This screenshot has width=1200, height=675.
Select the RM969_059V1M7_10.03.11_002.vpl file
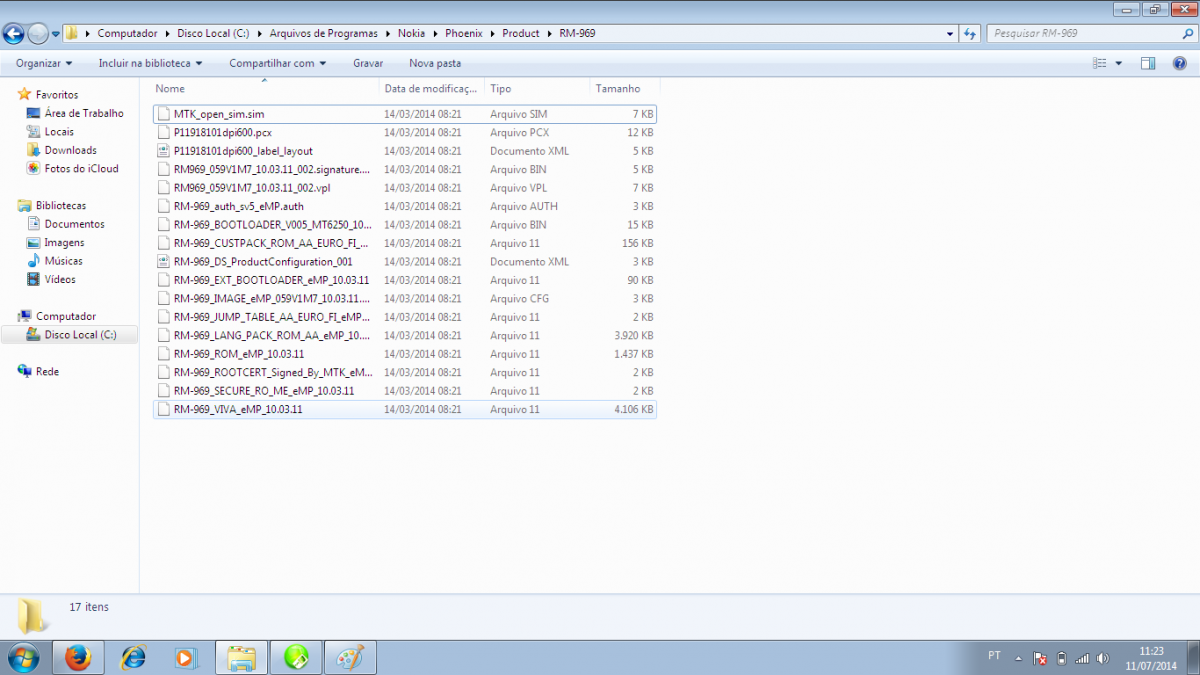pos(405,188)
